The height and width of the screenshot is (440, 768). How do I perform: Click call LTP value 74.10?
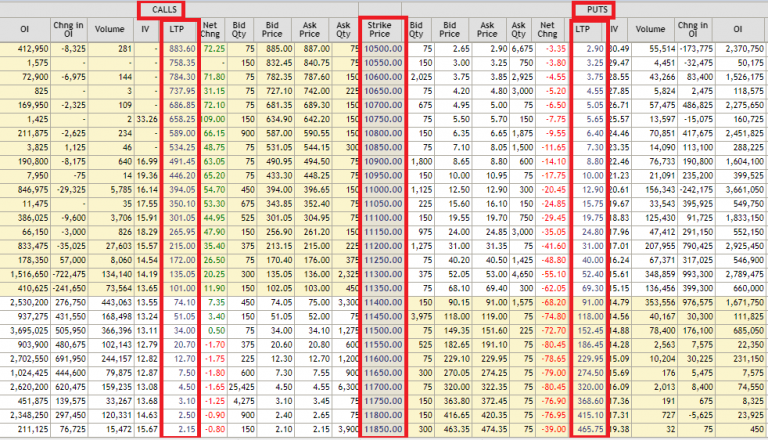coord(184,303)
